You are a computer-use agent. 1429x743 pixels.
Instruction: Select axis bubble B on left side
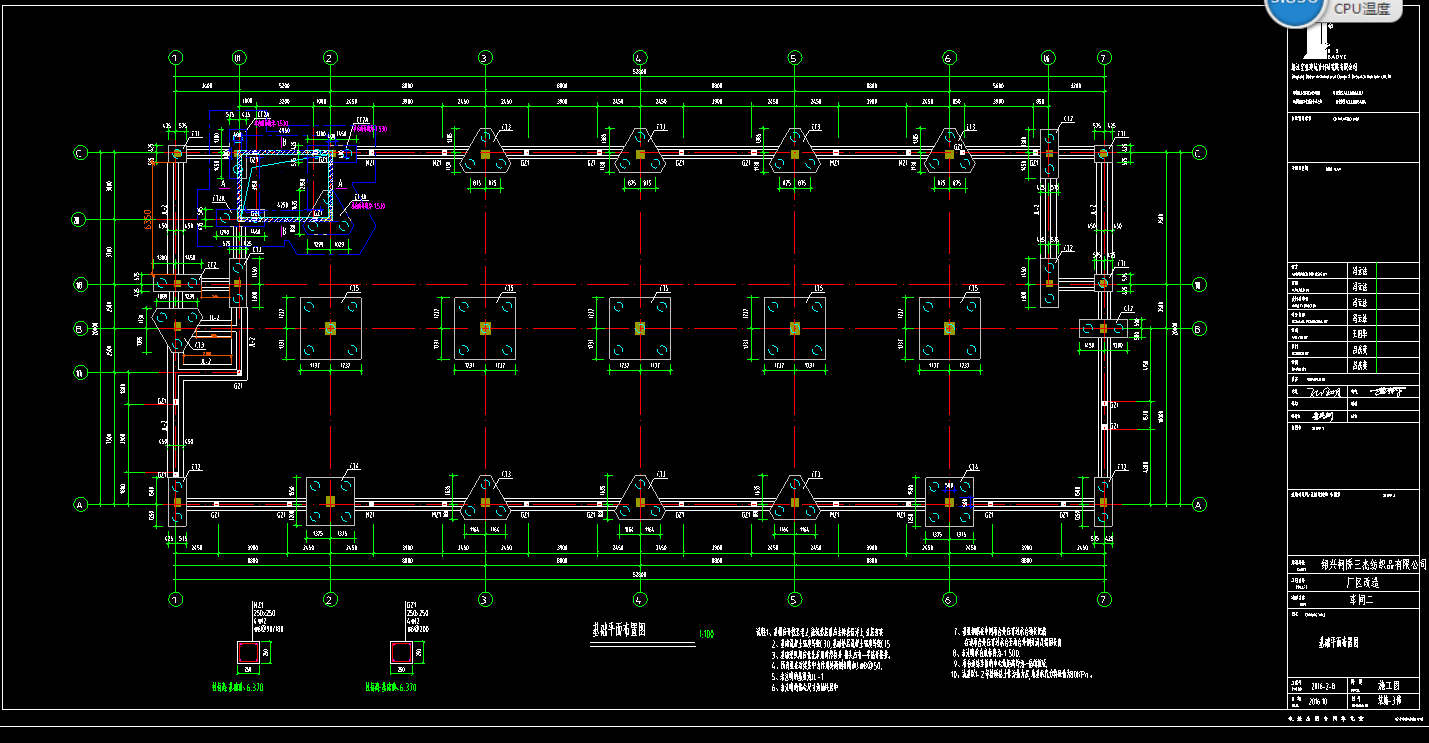point(79,328)
